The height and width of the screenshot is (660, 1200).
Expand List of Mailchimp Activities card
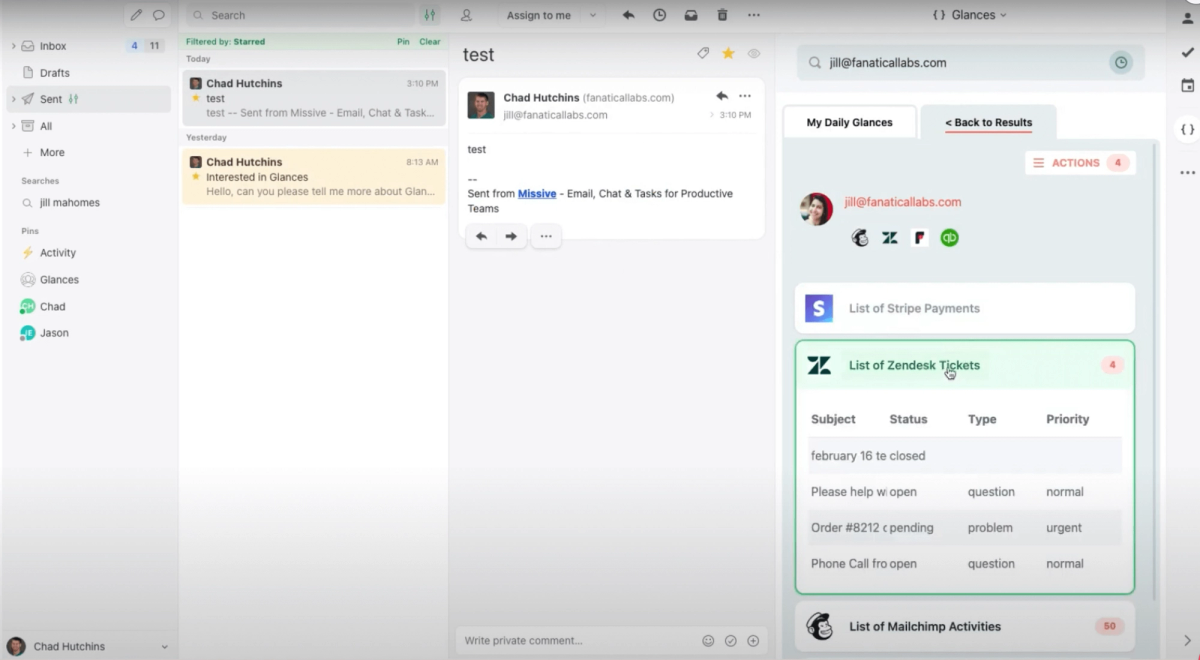(x=965, y=626)
